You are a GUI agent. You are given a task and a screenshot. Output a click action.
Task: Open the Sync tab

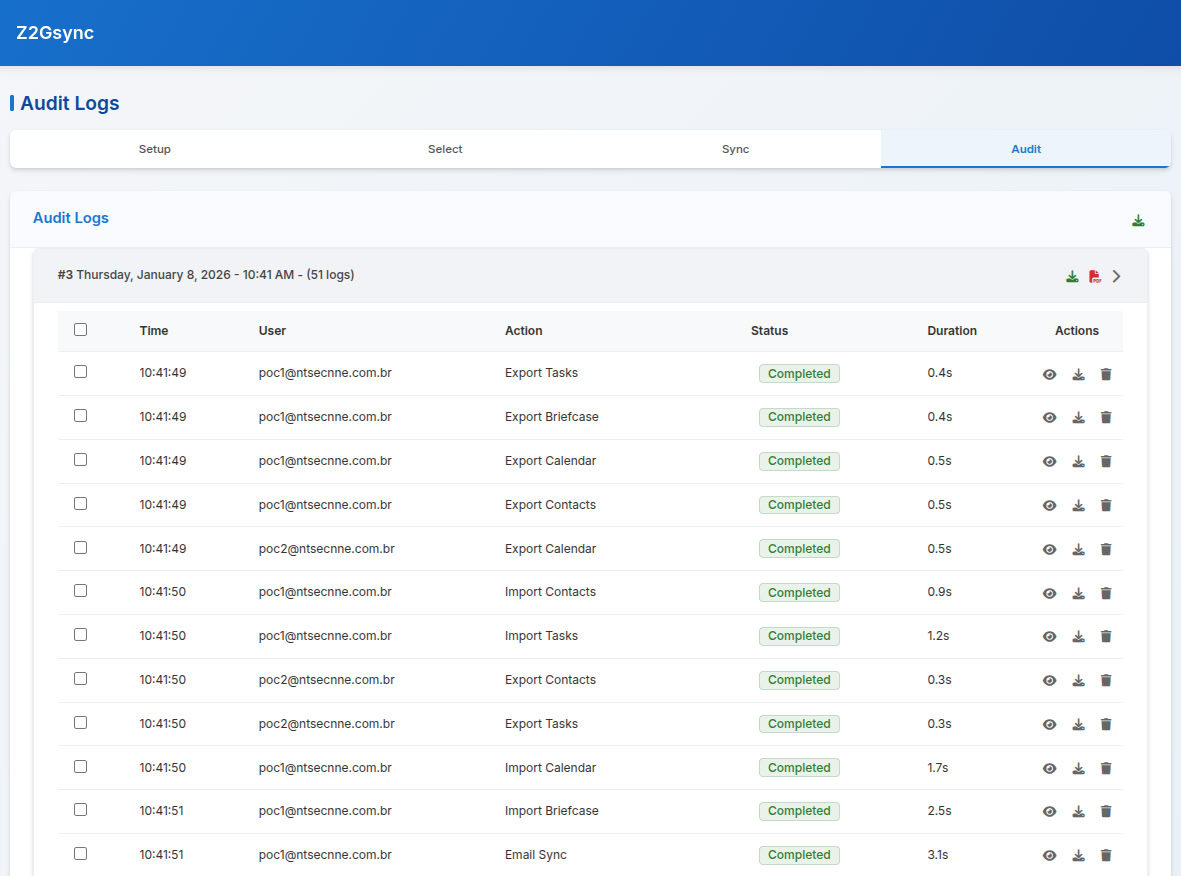(x=735, y=148)
